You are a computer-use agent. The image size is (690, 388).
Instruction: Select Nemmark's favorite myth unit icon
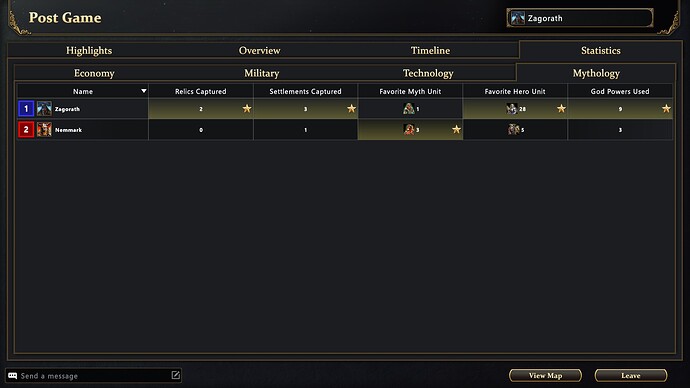(x=409, y=129)
